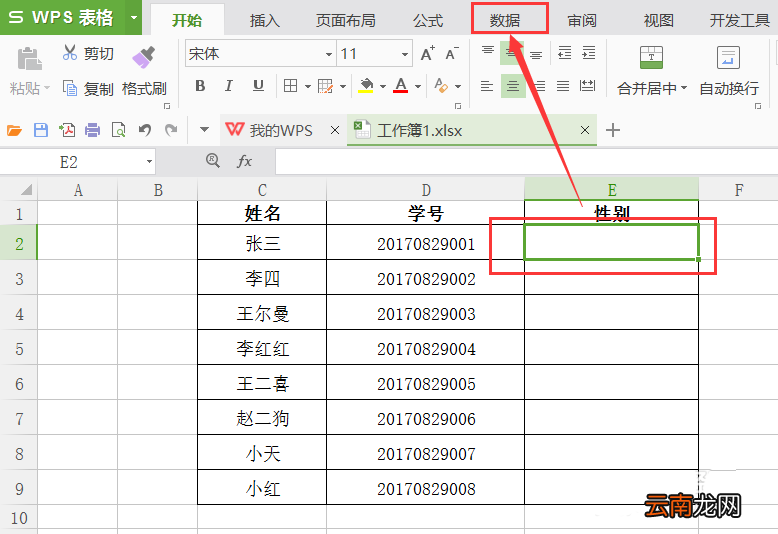Close the 我的WPS tab
This screenshot has height=534, width=778.
click(335, 131)
